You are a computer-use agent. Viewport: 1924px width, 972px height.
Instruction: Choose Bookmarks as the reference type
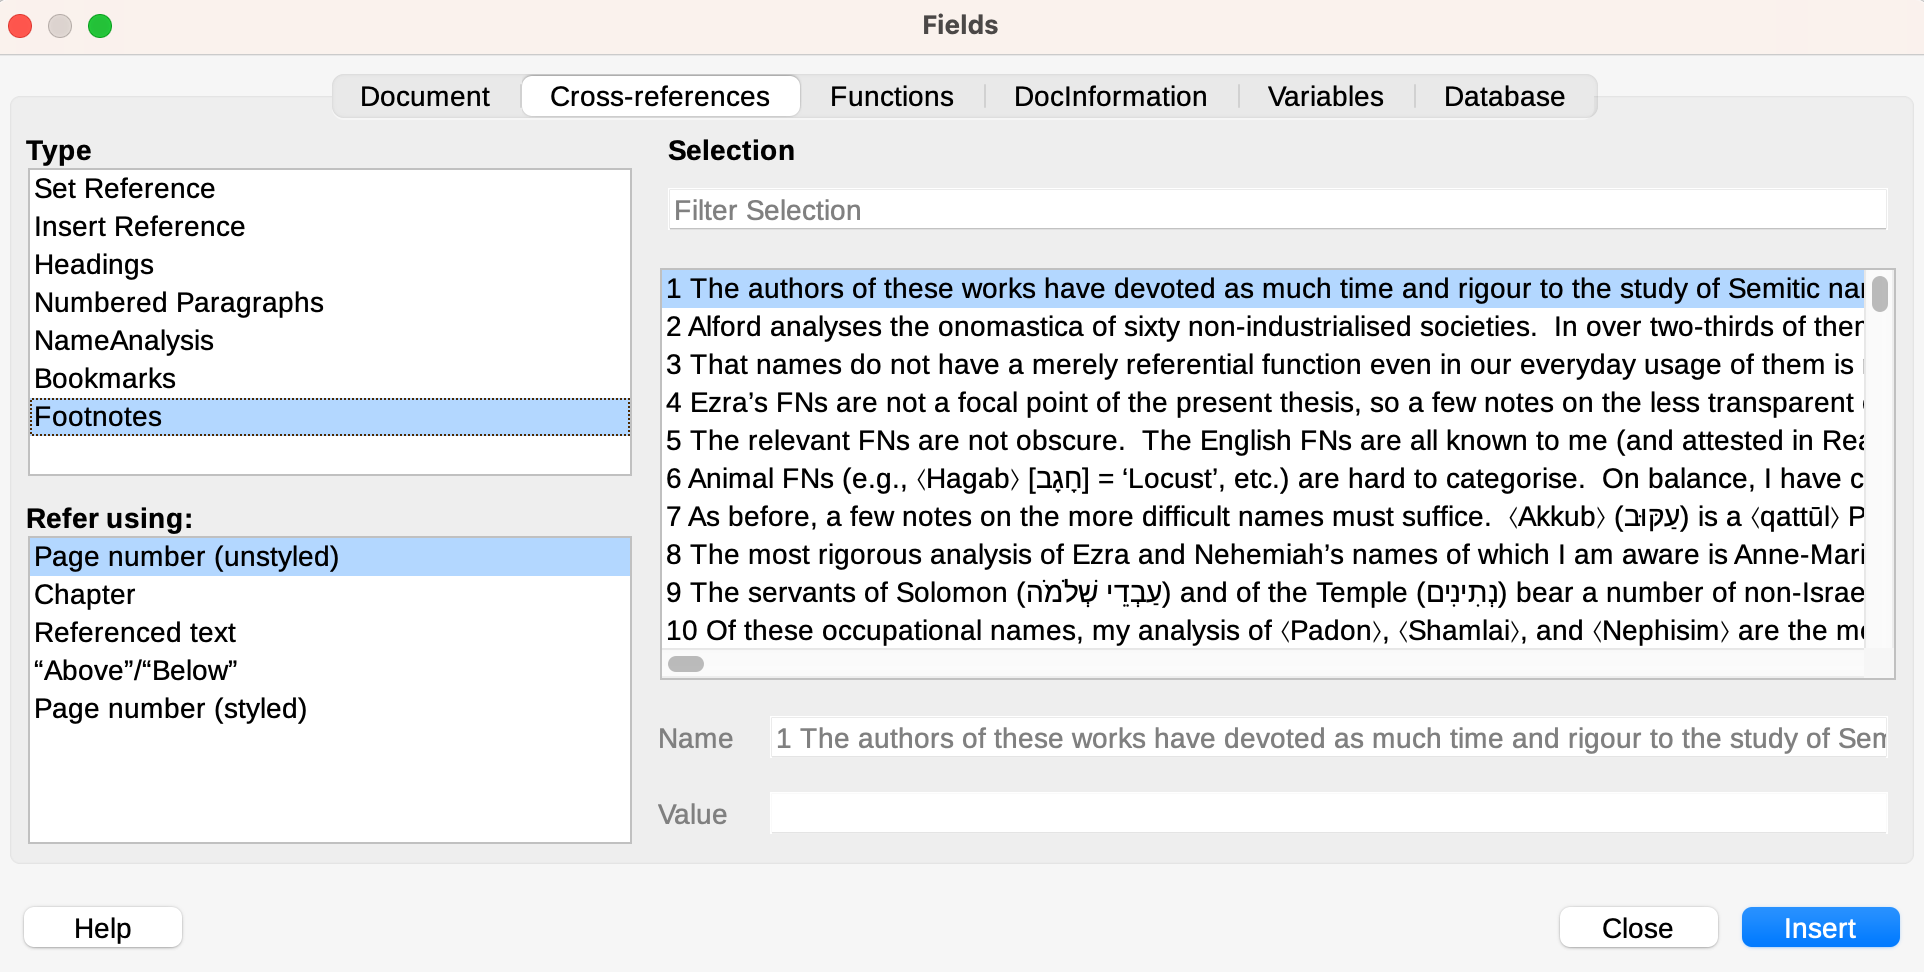coord(104,378)
